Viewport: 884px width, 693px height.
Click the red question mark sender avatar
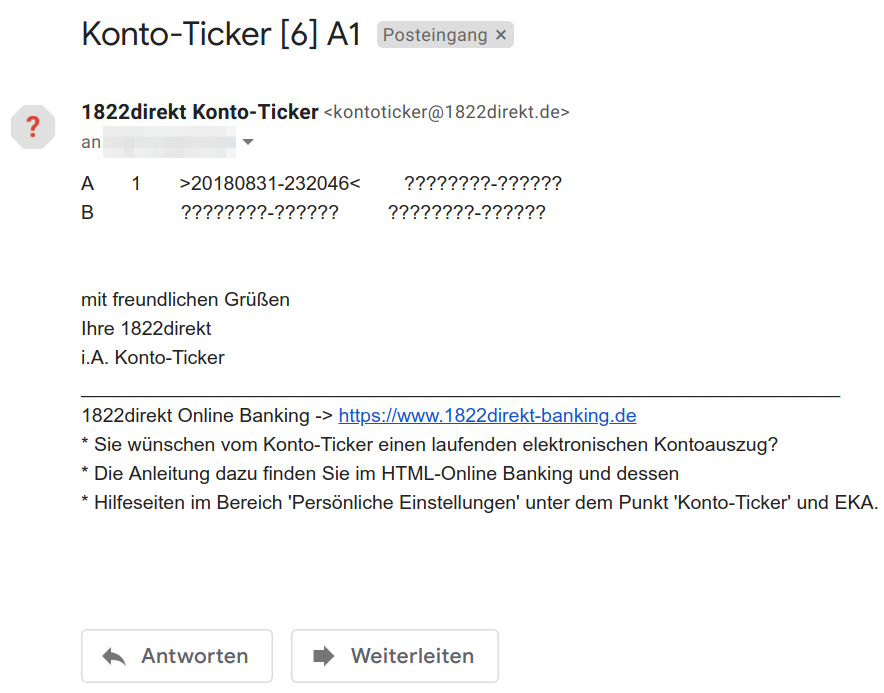click(x=33, y=127)
